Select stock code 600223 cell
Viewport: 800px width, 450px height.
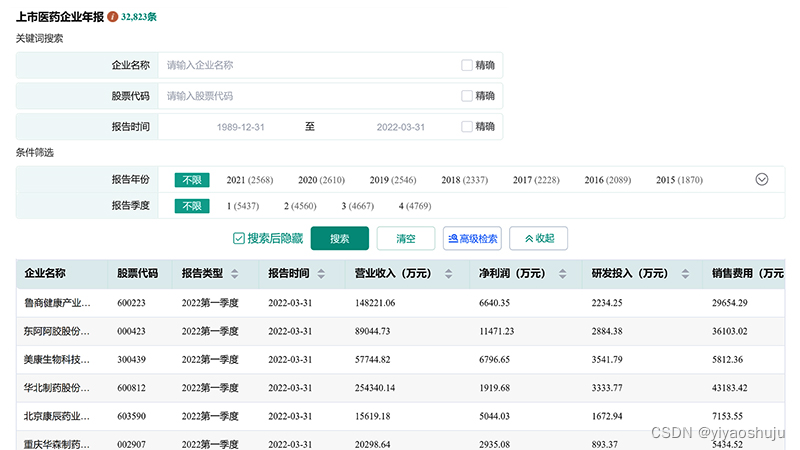click(131, 303)
